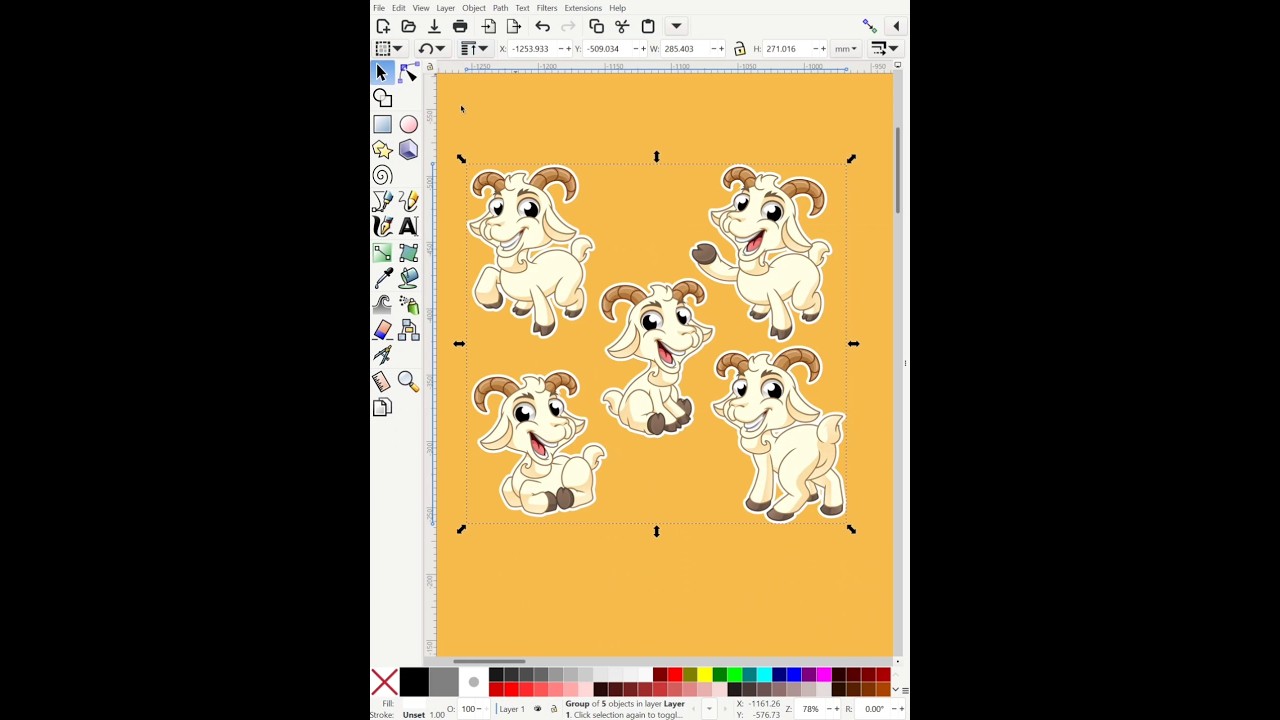
Task: Select the Tweak tool
Action: [382, 304]
